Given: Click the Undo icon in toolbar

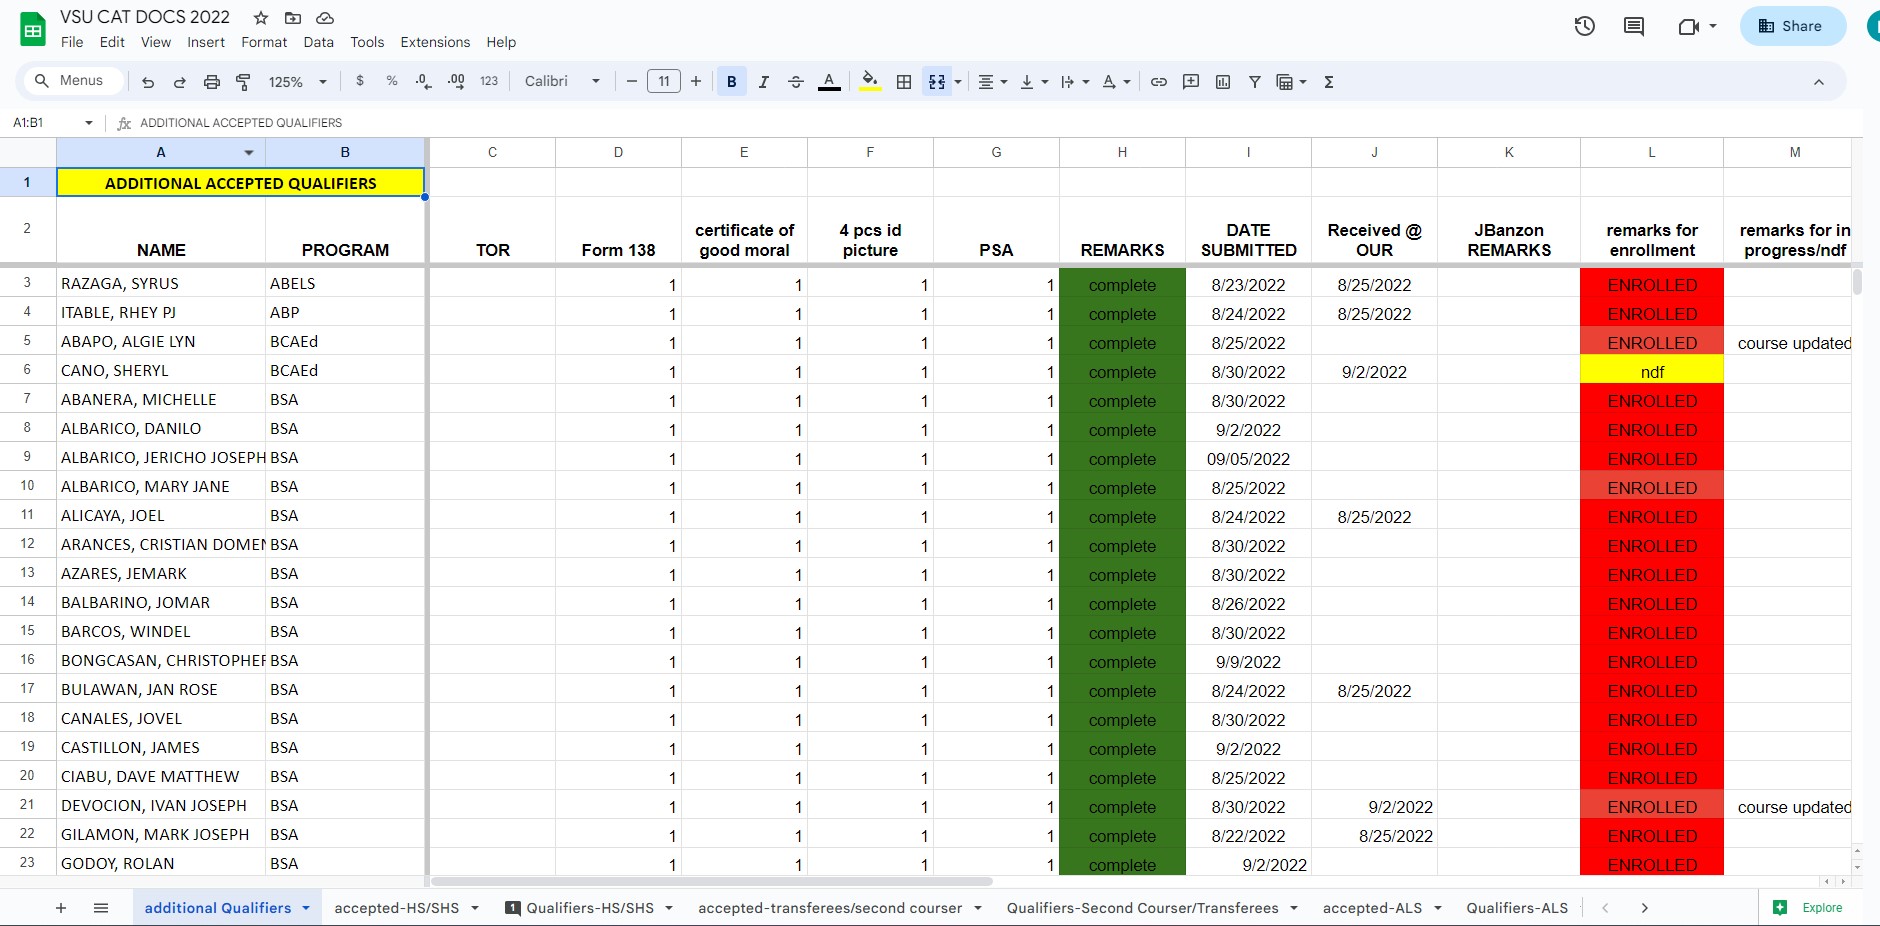Looking at the screenshot, I should pos(148,82).
